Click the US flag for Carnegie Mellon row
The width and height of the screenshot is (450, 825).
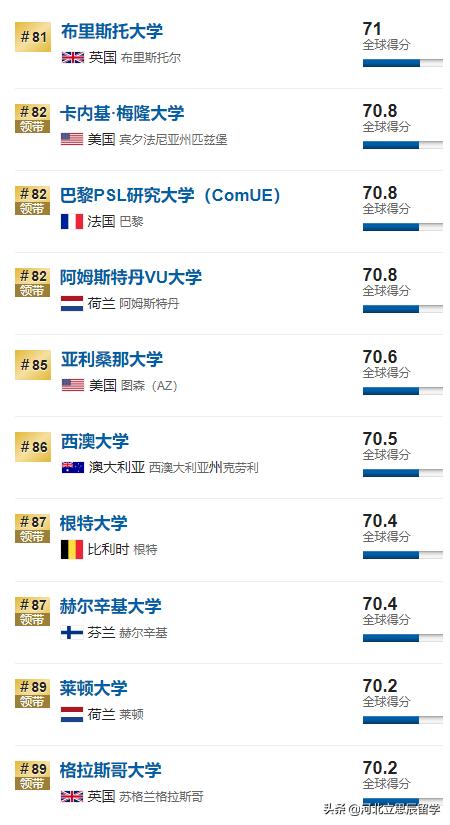coord(72,139)
